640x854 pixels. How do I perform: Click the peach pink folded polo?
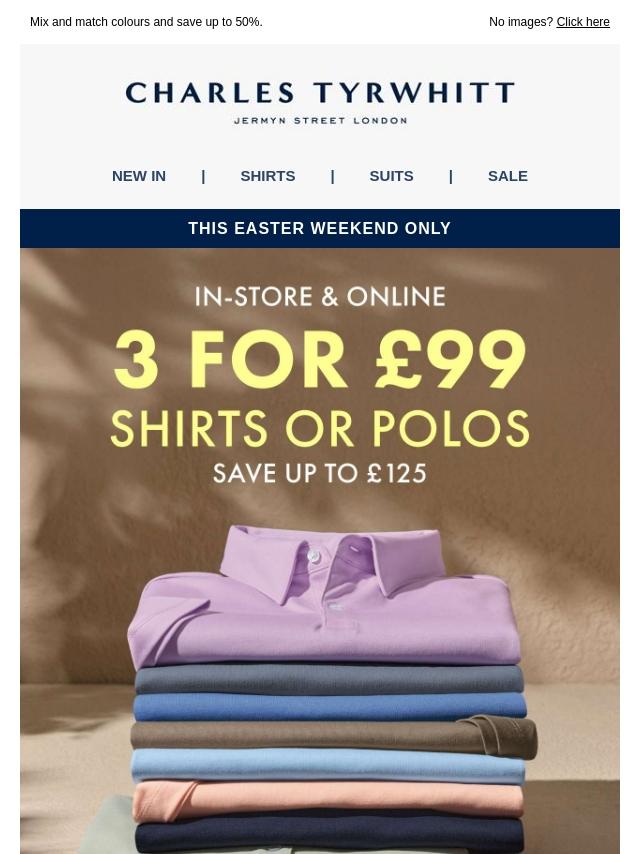[x=328, y=798]
